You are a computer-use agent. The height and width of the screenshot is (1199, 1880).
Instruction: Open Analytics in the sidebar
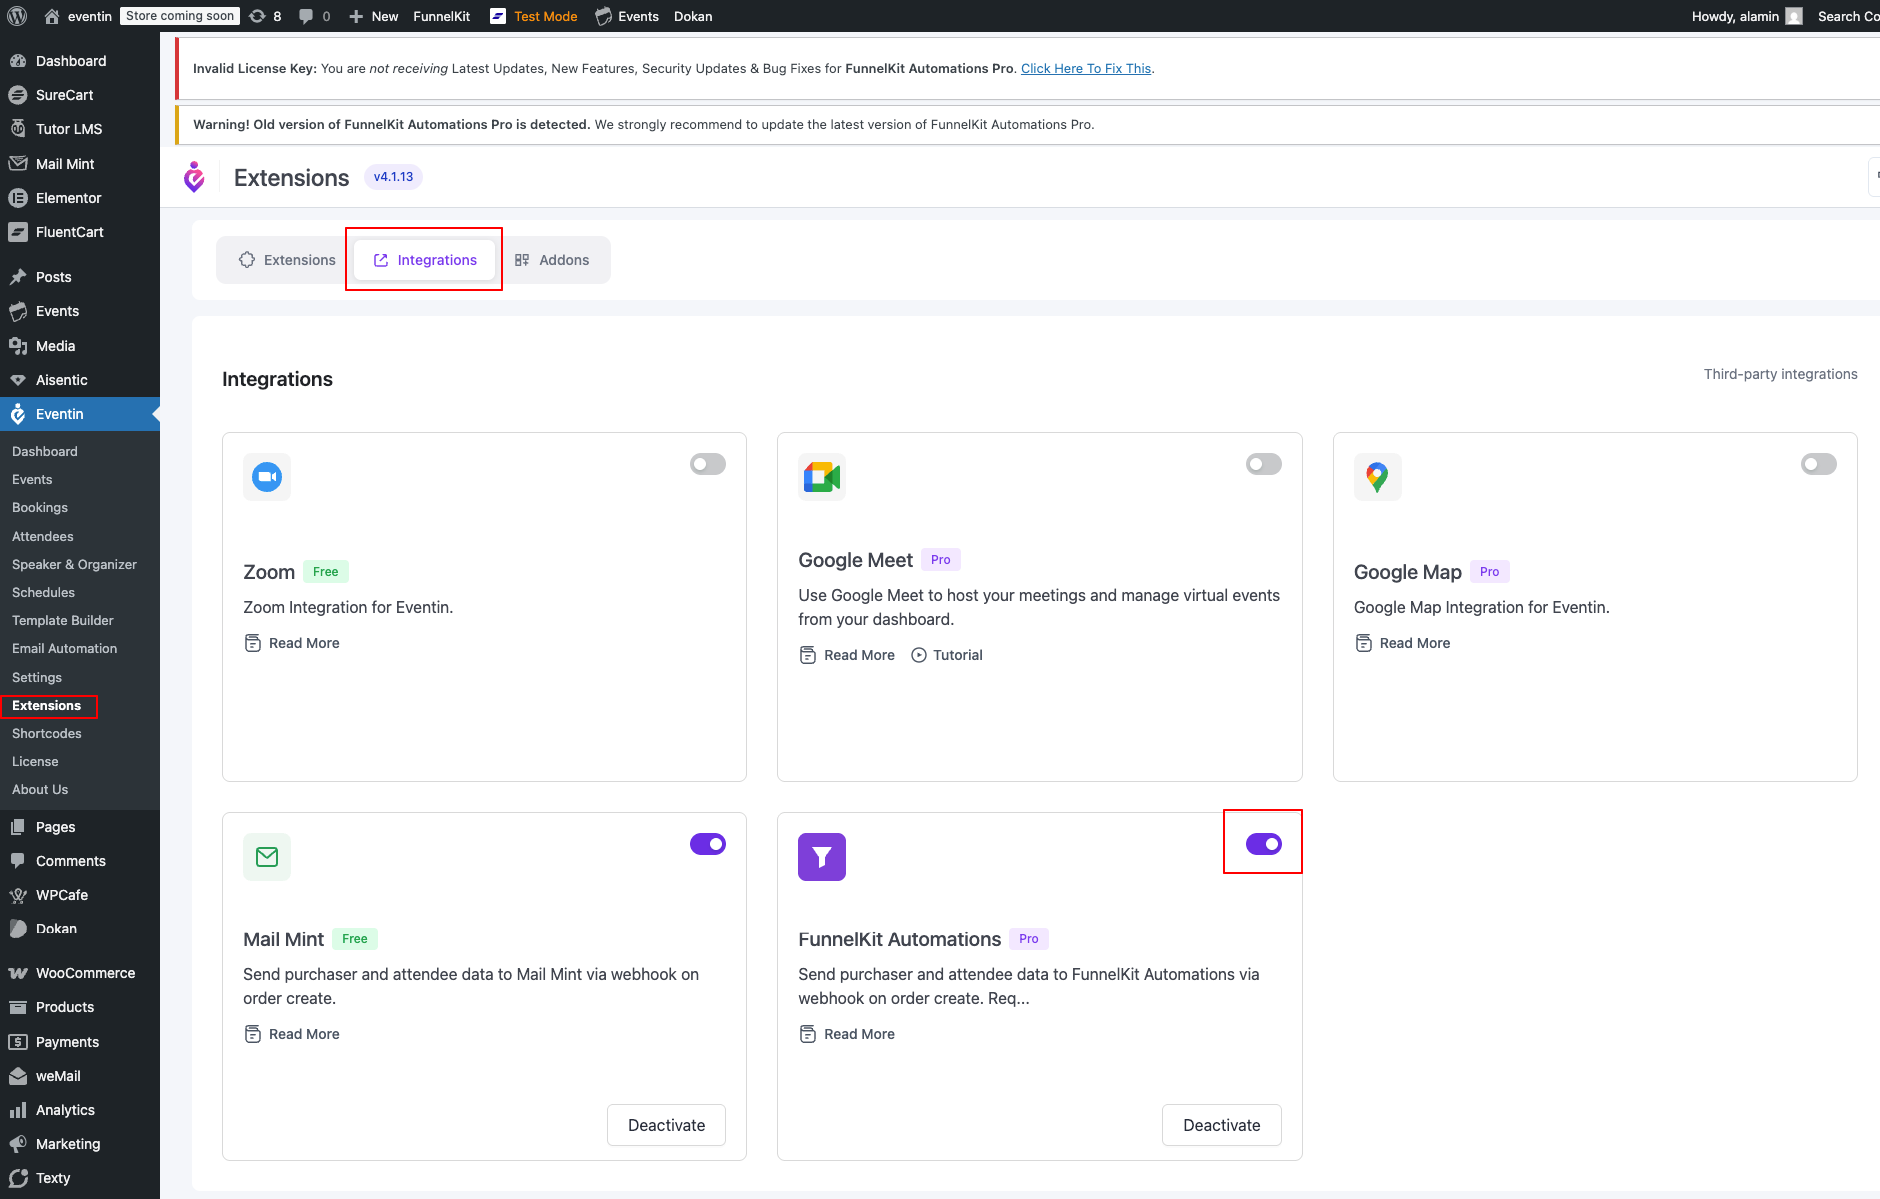80,1110
